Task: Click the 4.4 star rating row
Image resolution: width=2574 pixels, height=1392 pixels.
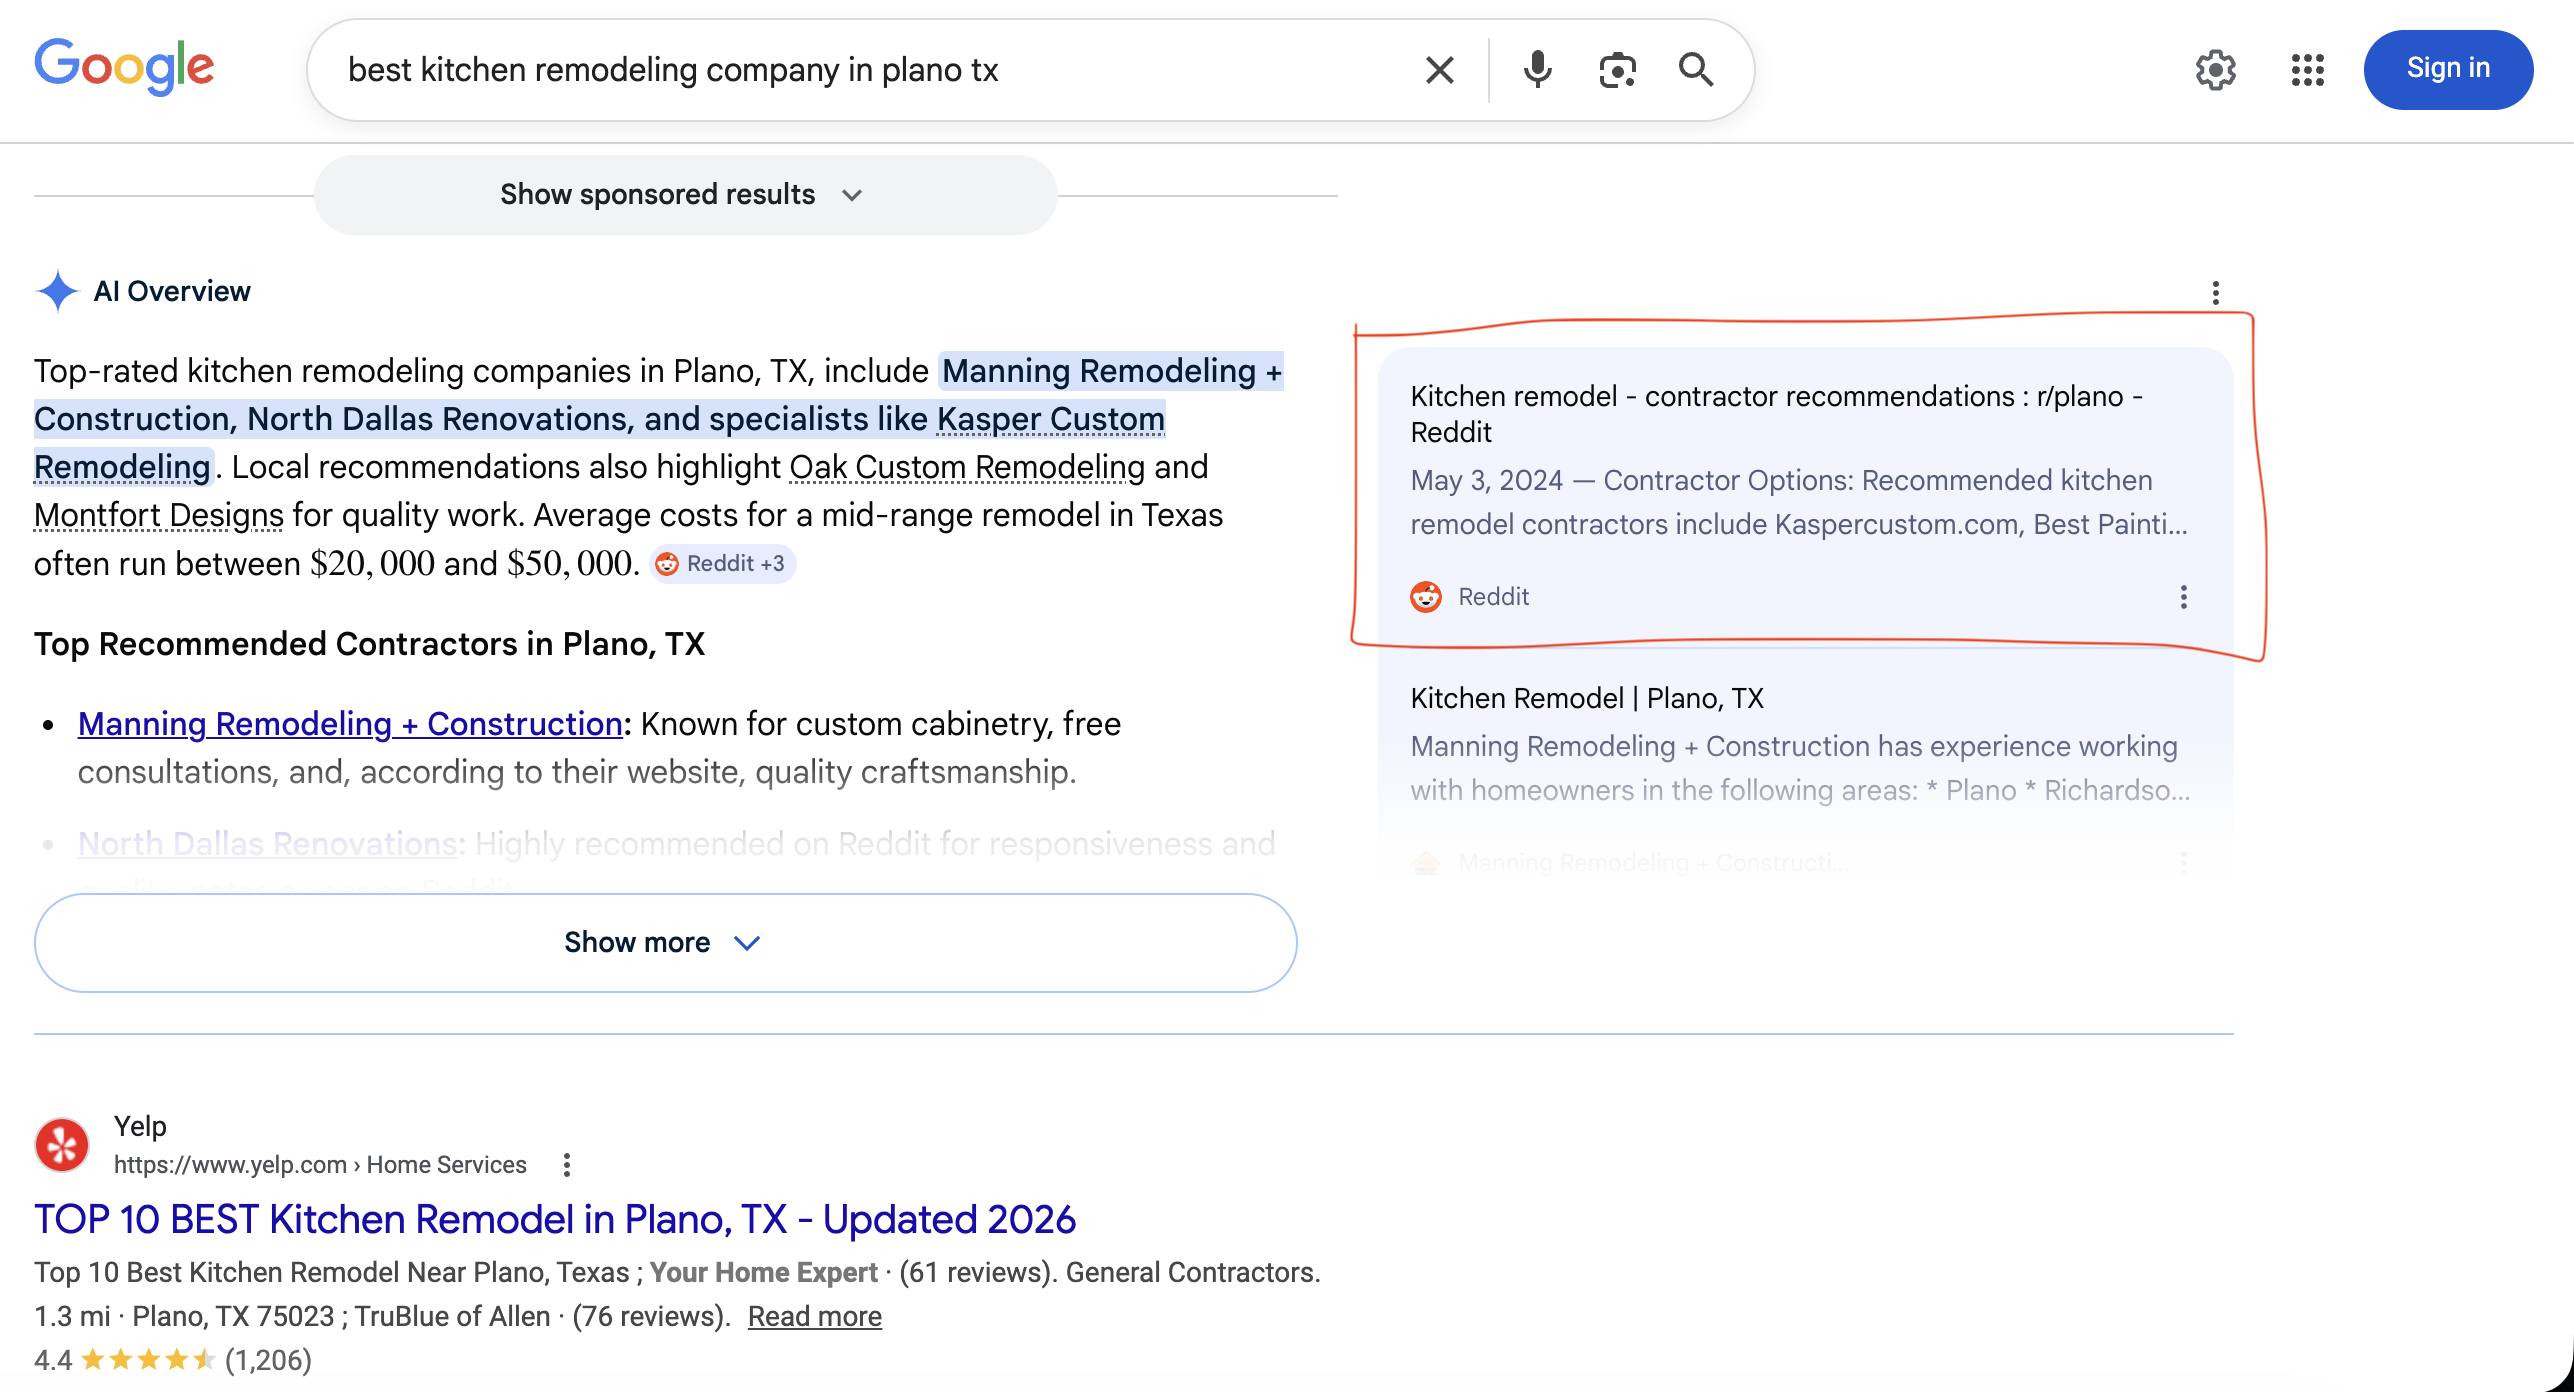Action: [x=173, y=1360]
